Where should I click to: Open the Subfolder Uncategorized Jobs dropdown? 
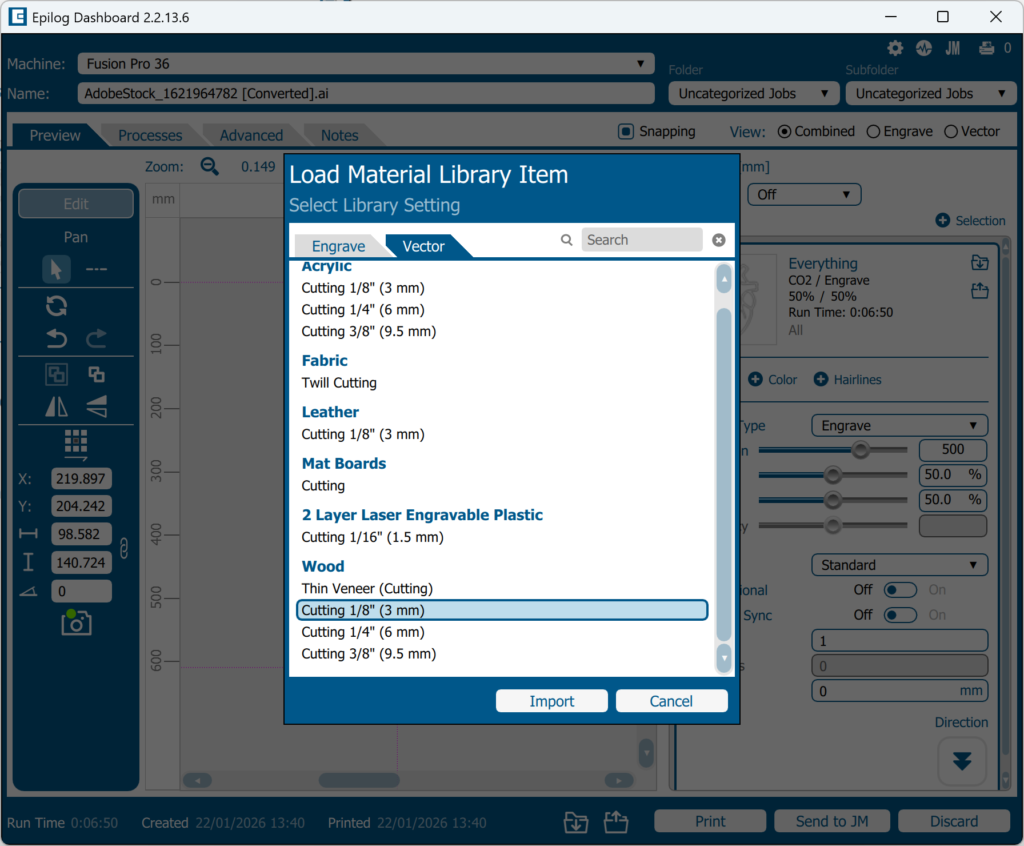[x=931, y=93]
